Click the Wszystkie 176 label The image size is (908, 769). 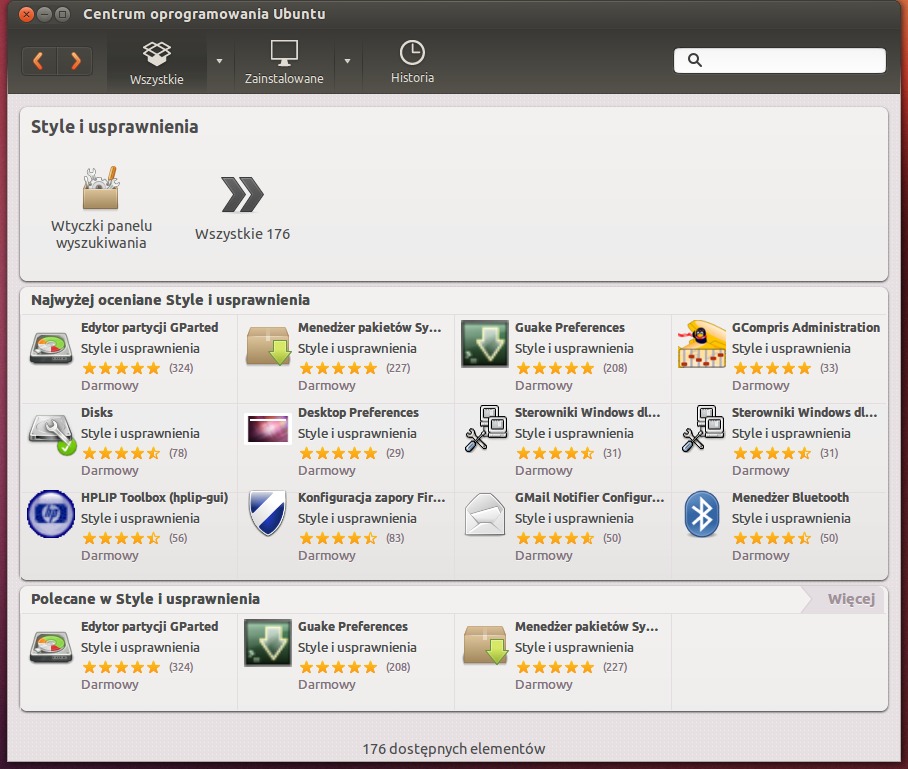(242, 234)
